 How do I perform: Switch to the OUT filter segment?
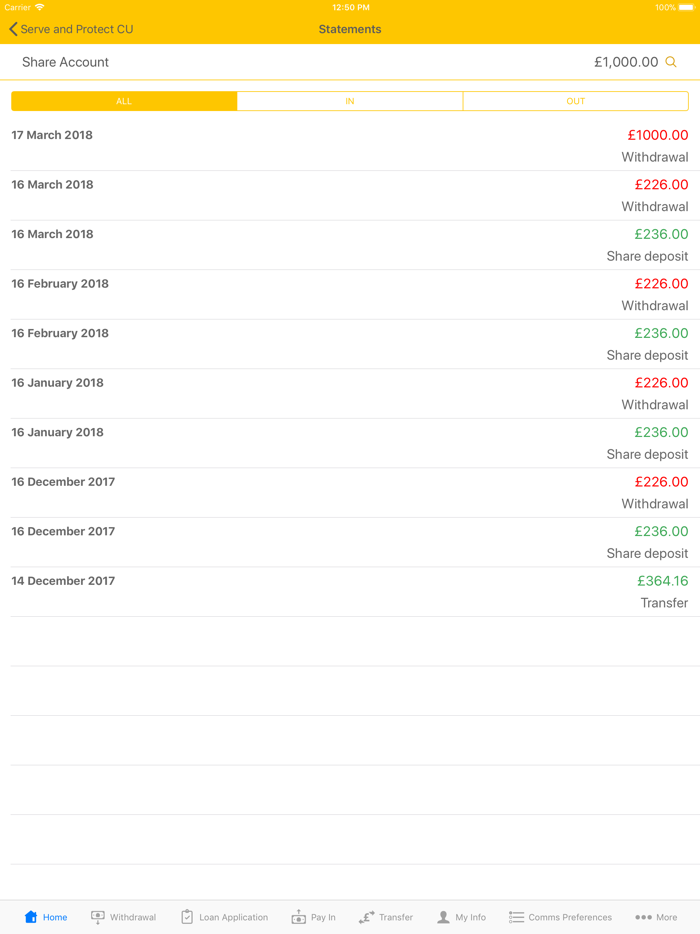click(575, 101)
